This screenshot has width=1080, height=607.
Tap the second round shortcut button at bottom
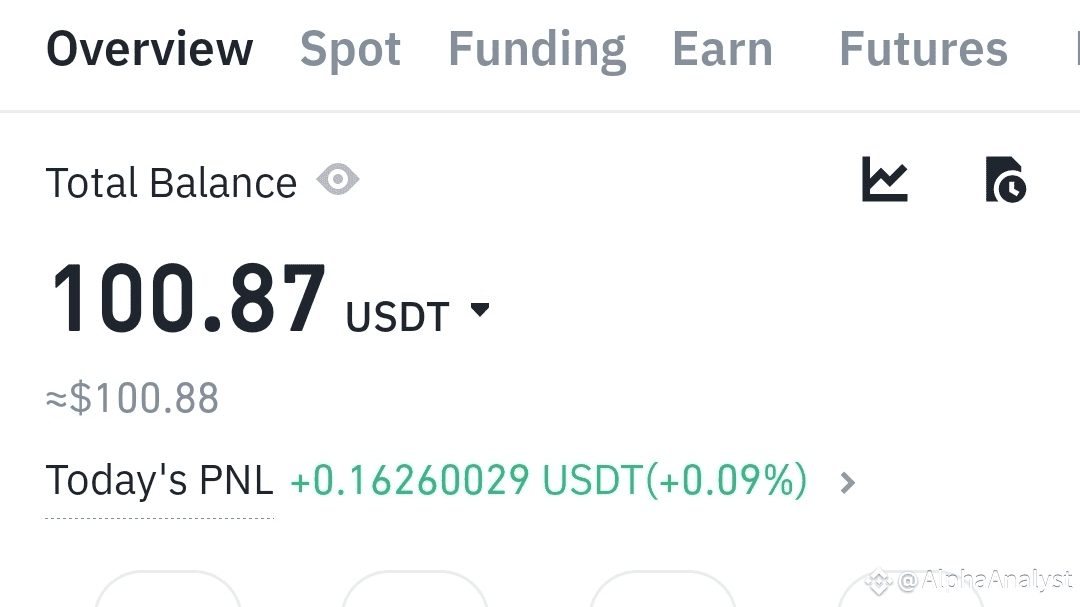[415, 589]
